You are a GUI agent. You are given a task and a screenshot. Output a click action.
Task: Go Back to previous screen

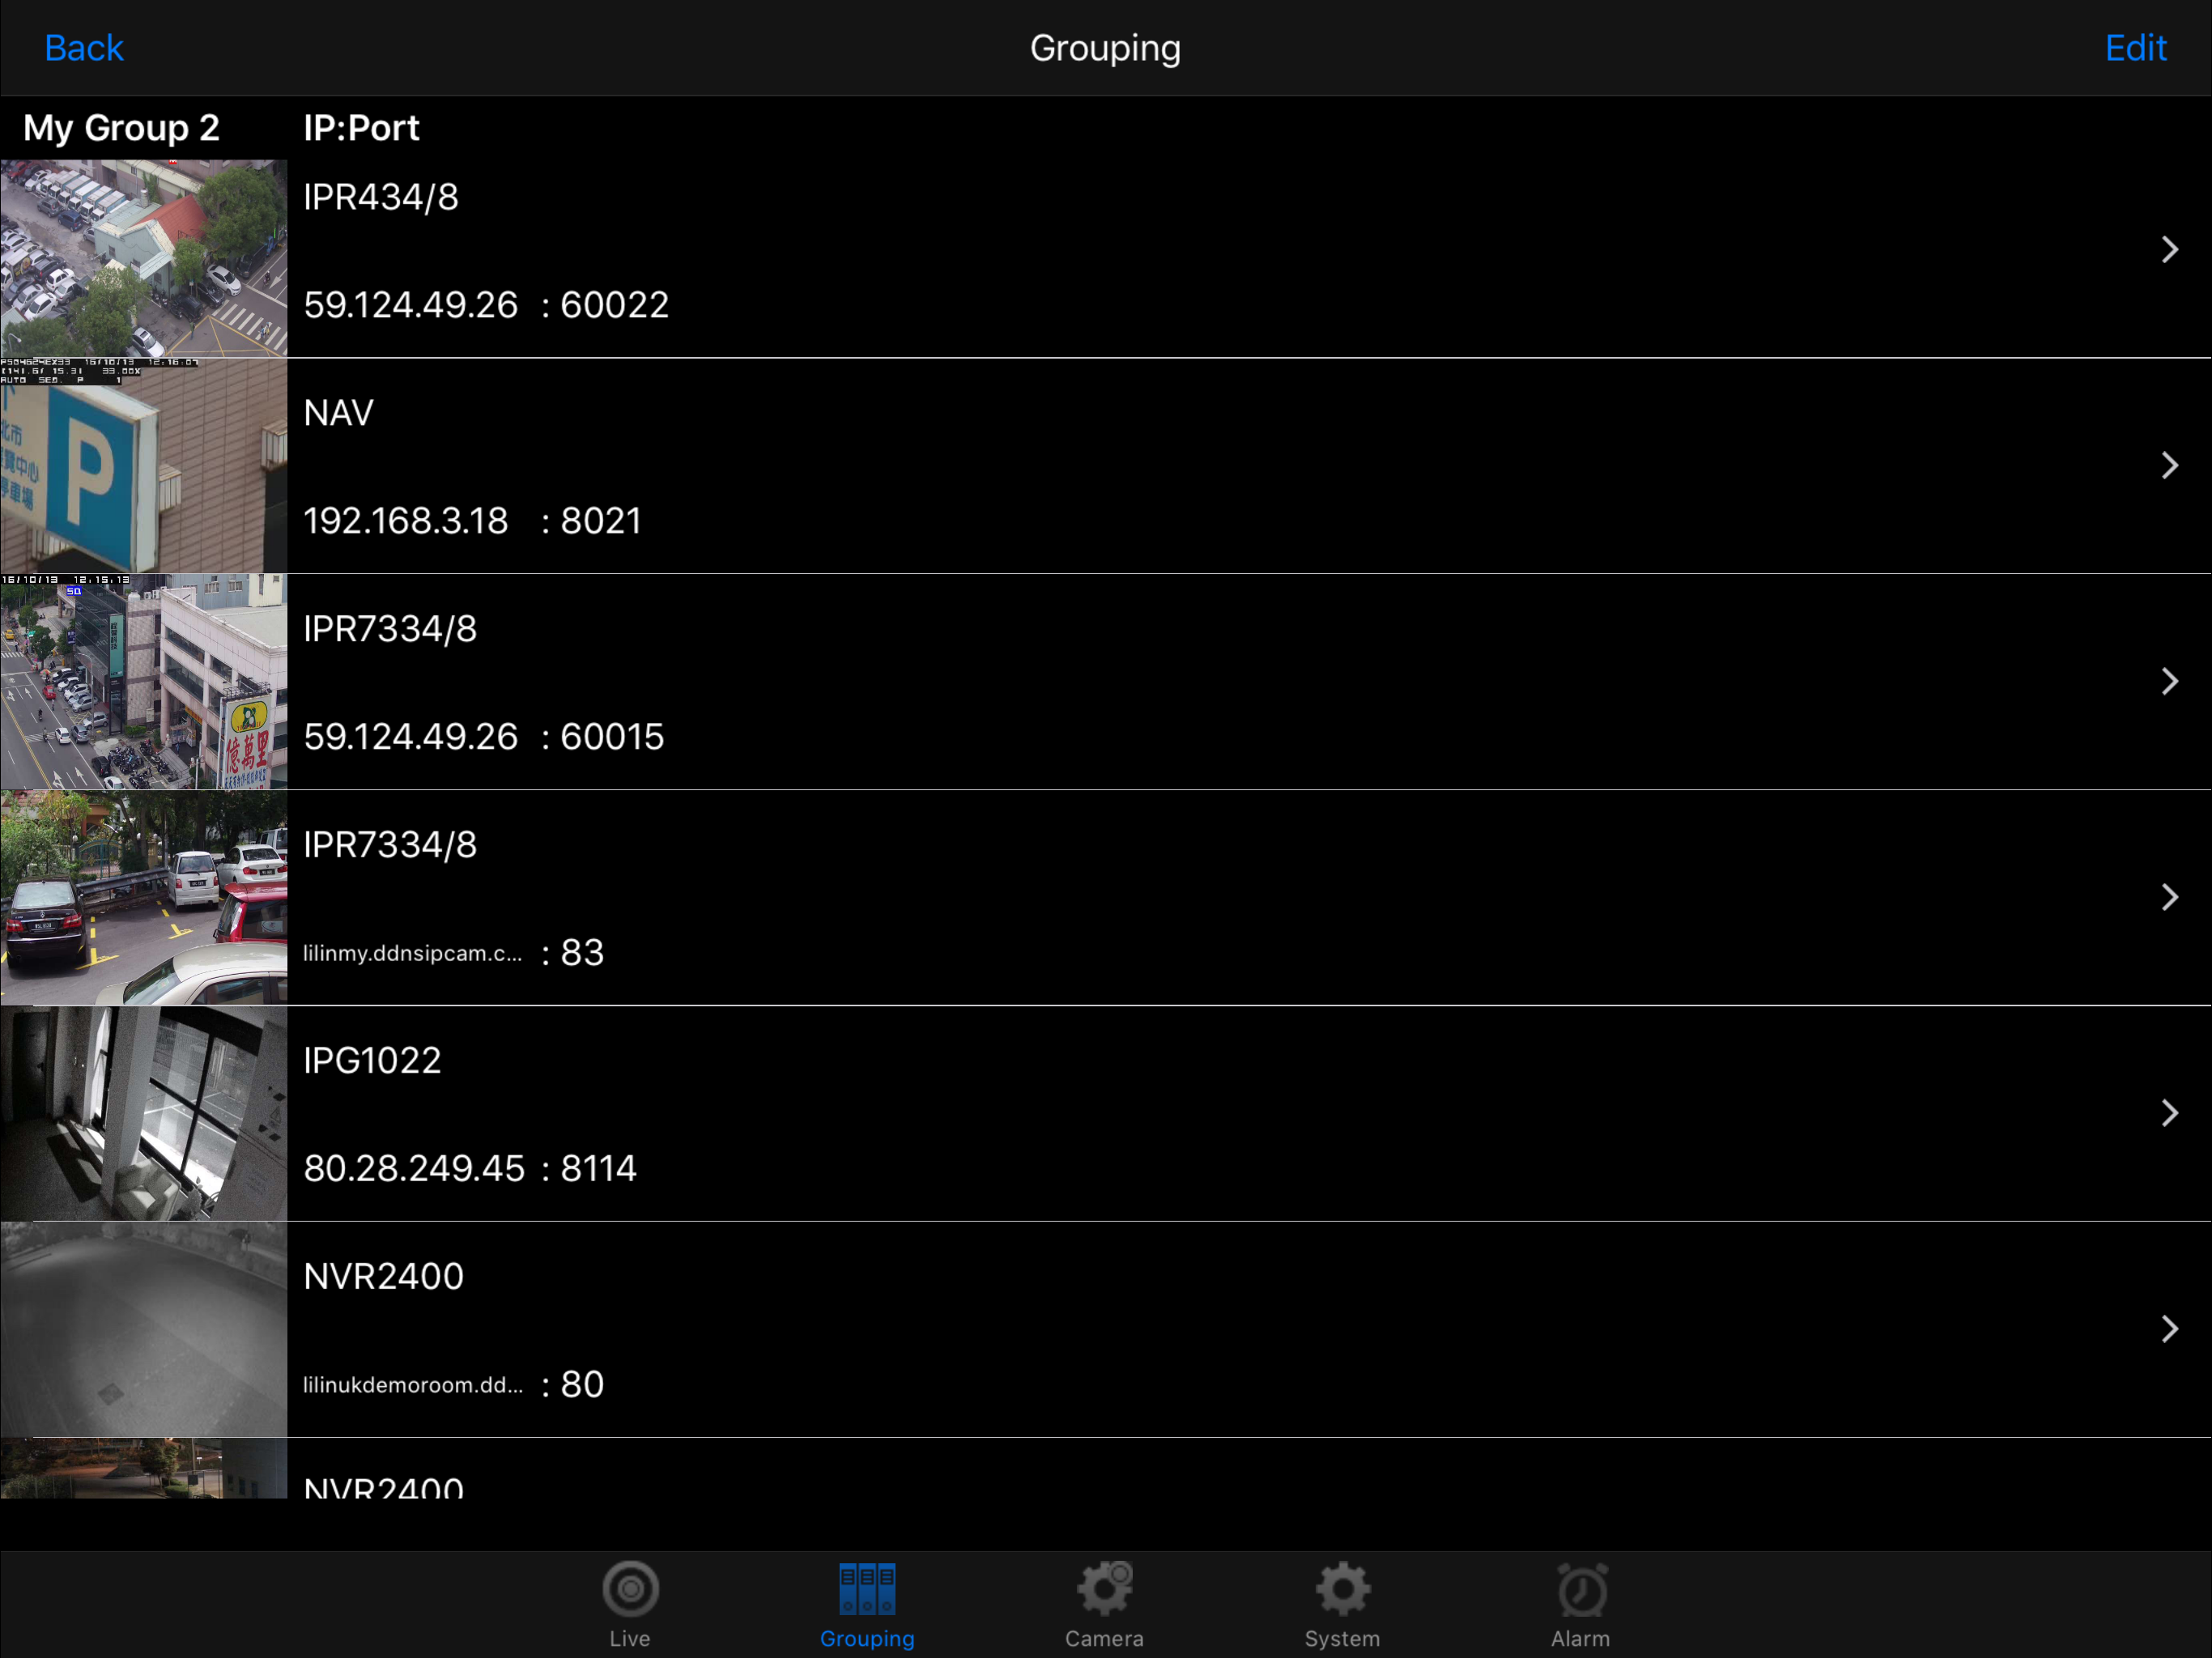(84, 48)
